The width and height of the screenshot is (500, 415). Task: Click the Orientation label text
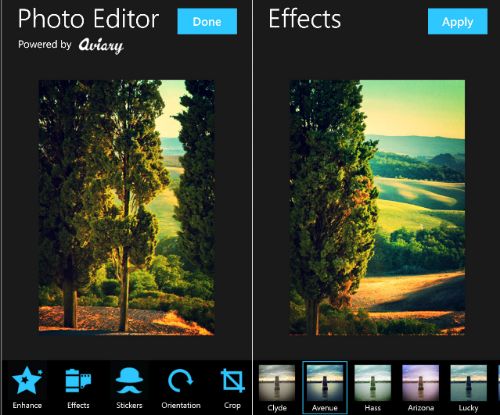click(181, 405)
